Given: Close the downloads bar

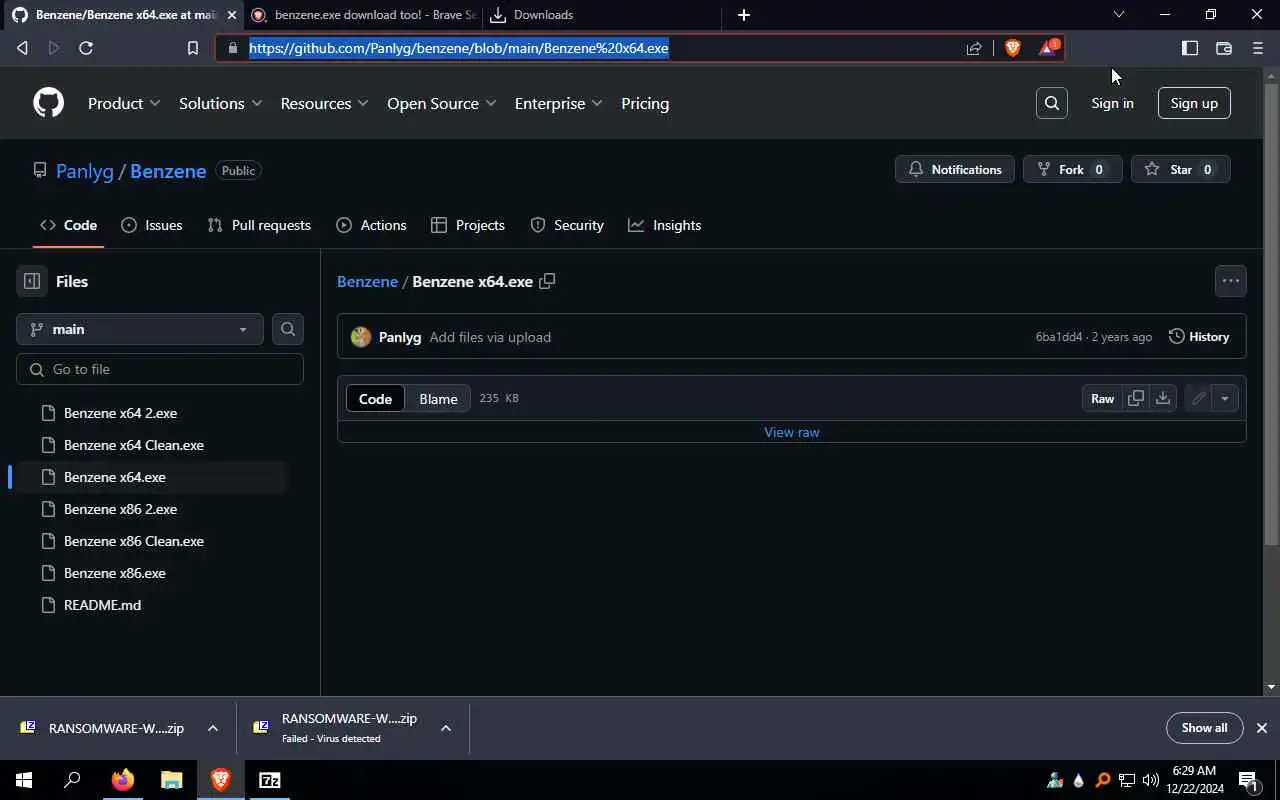Looking at the screenshot, I should coord(1262,728).
